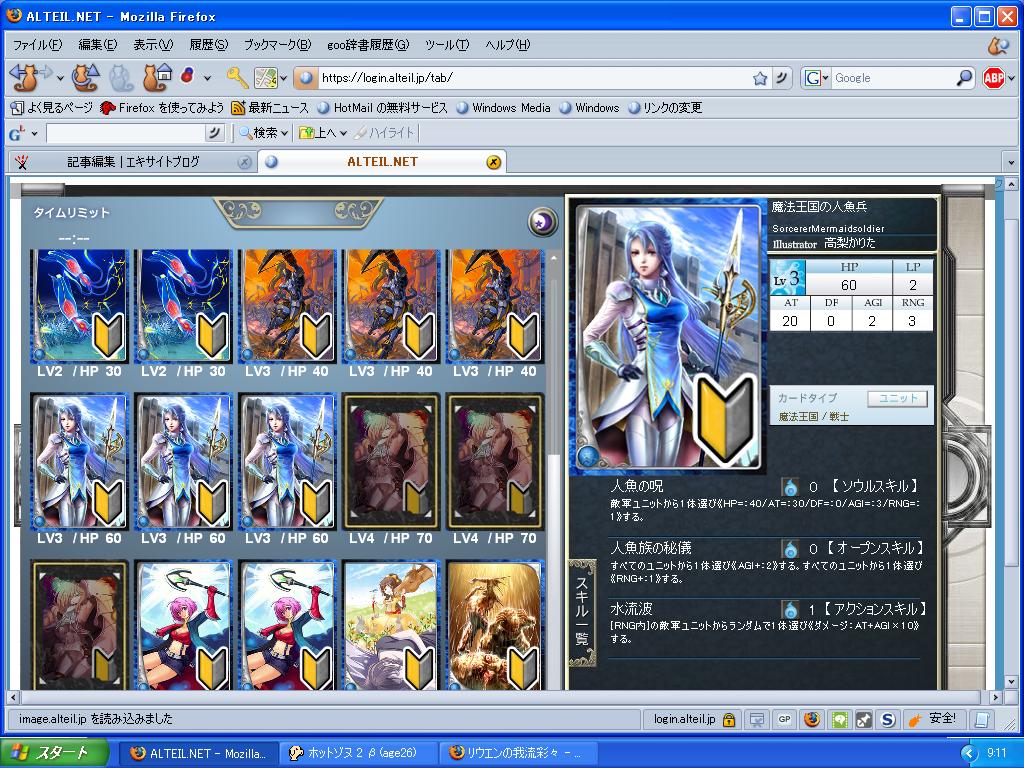Screen dimensions: 1024x768
Task: Click the Windows スタート button
Action: [x=54, y=753]
